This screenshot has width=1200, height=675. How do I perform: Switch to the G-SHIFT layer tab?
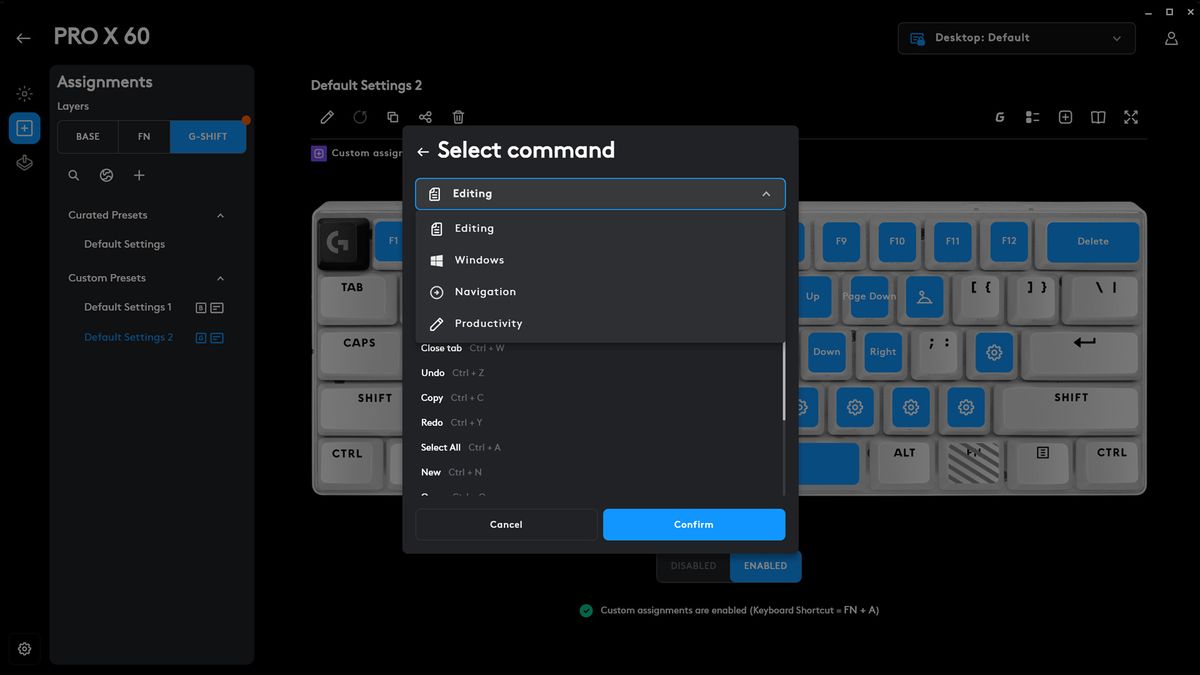pyautogui.click(x=208, y=136)
